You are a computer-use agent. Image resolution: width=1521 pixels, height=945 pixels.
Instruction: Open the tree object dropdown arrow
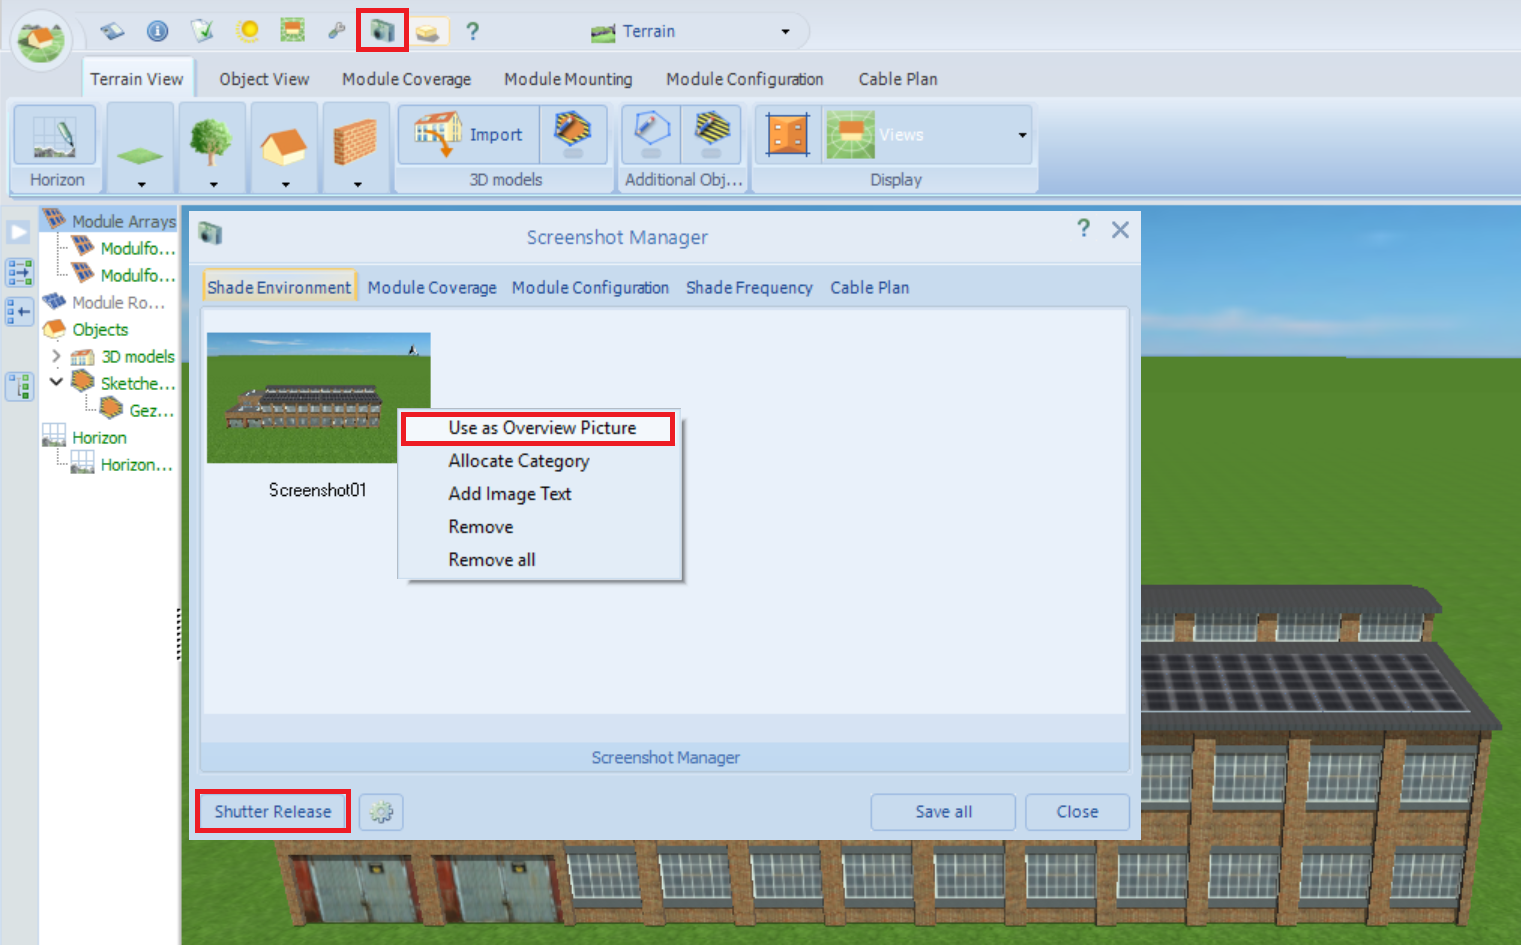tap(213, 184)
